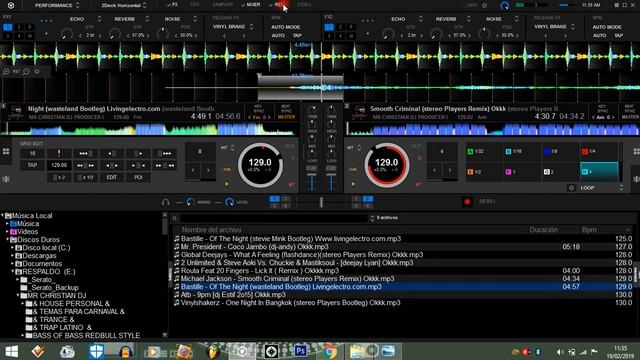Open the PERFORMANCE mode dropdown
640x360 pixels.
tap(57, 6)
